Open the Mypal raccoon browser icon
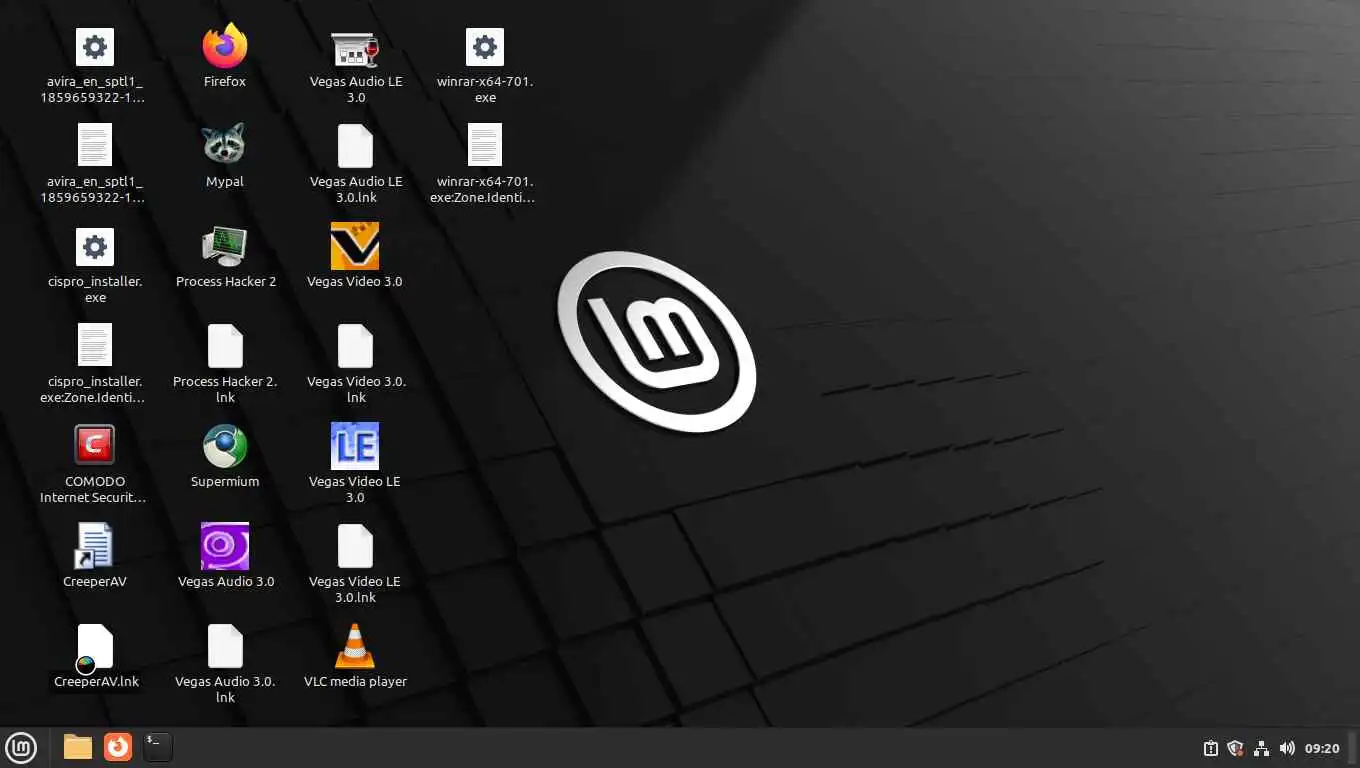This screenshot has width=1360, height=768. [x=225, y=146]
